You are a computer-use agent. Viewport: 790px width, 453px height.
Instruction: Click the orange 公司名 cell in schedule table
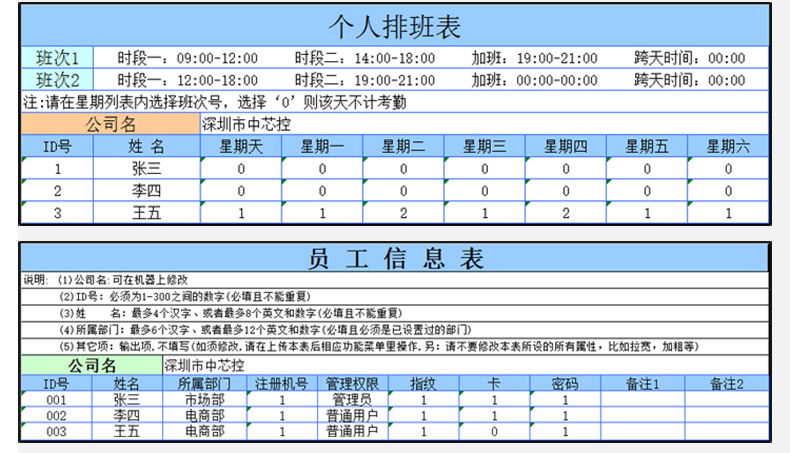point(110,125)
